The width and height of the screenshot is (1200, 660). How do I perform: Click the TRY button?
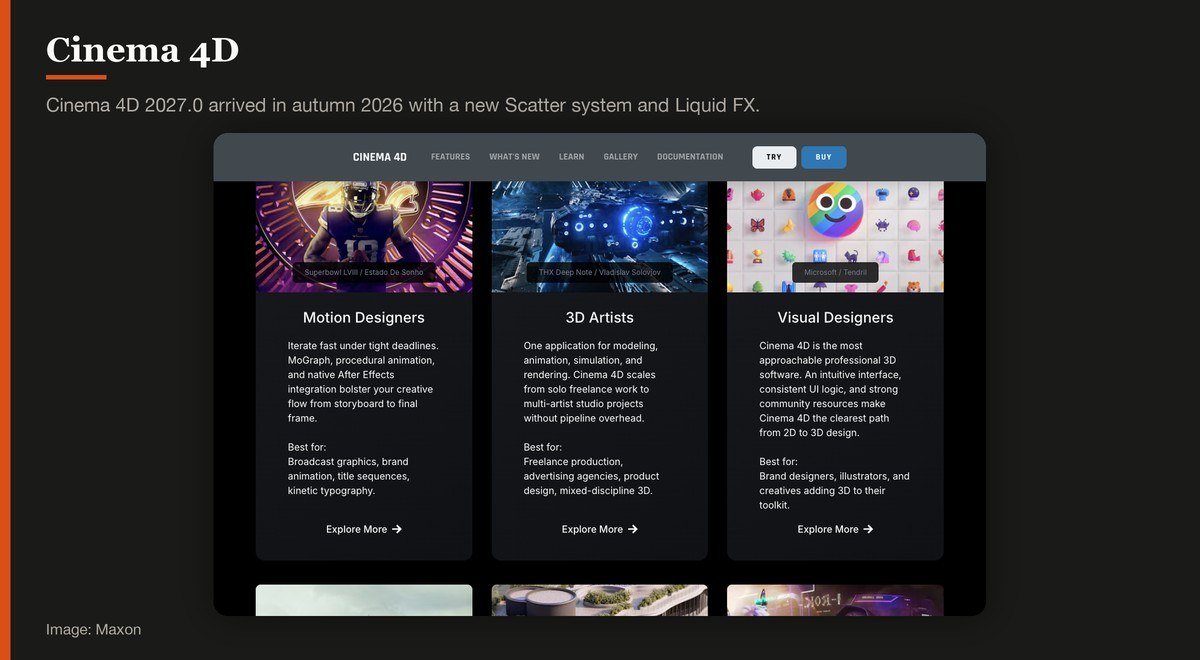[774, 157]
